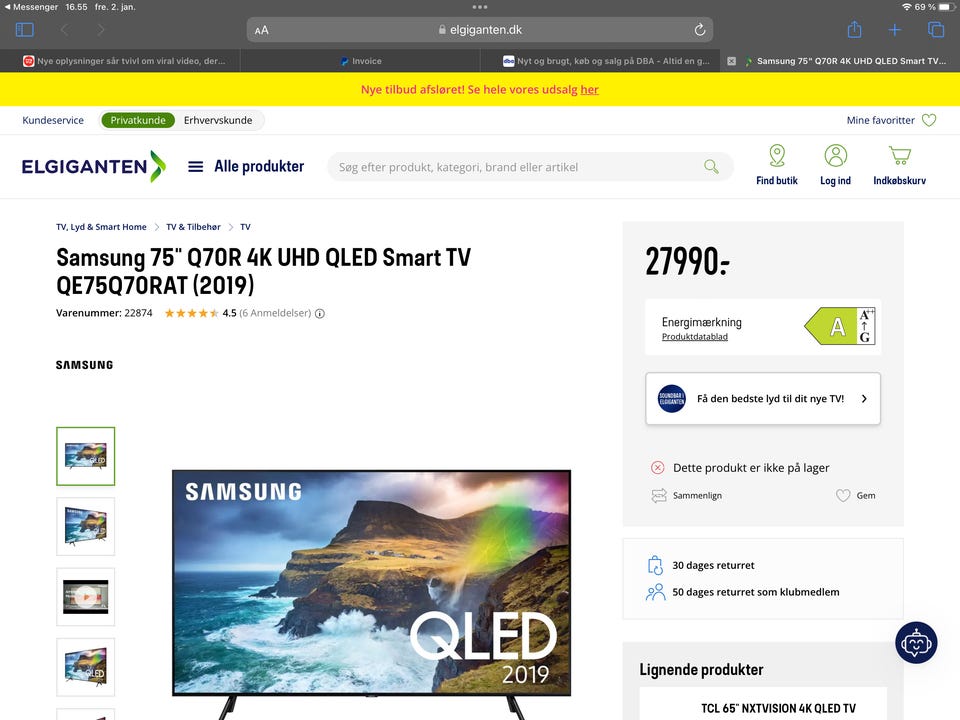Image resolution: width=960 pixels, height=720 pixels.
Task: Open the AA reader options menu
Action: (261, 30)
